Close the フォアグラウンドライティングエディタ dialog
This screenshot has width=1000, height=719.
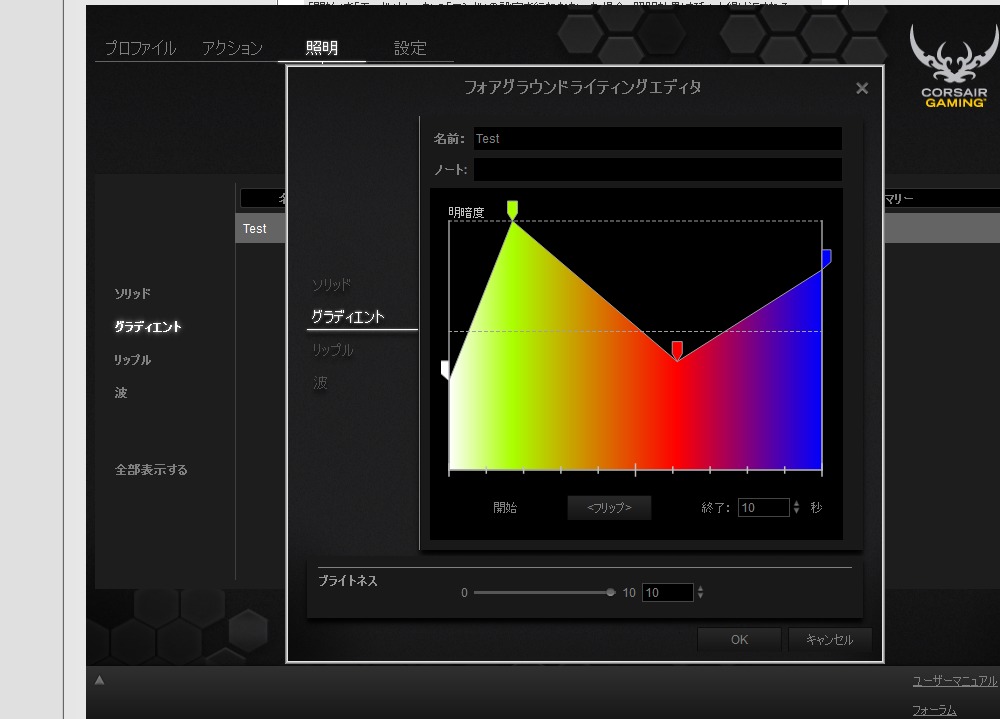tap(862, 88)
